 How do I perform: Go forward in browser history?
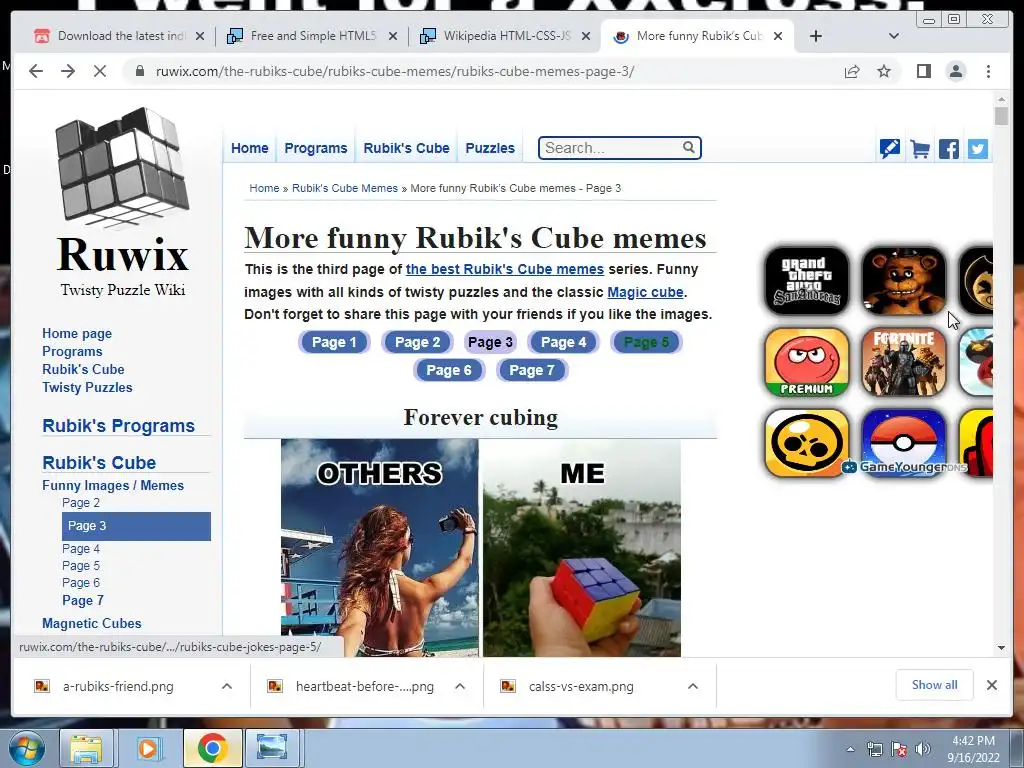click(x=68, y=71)
